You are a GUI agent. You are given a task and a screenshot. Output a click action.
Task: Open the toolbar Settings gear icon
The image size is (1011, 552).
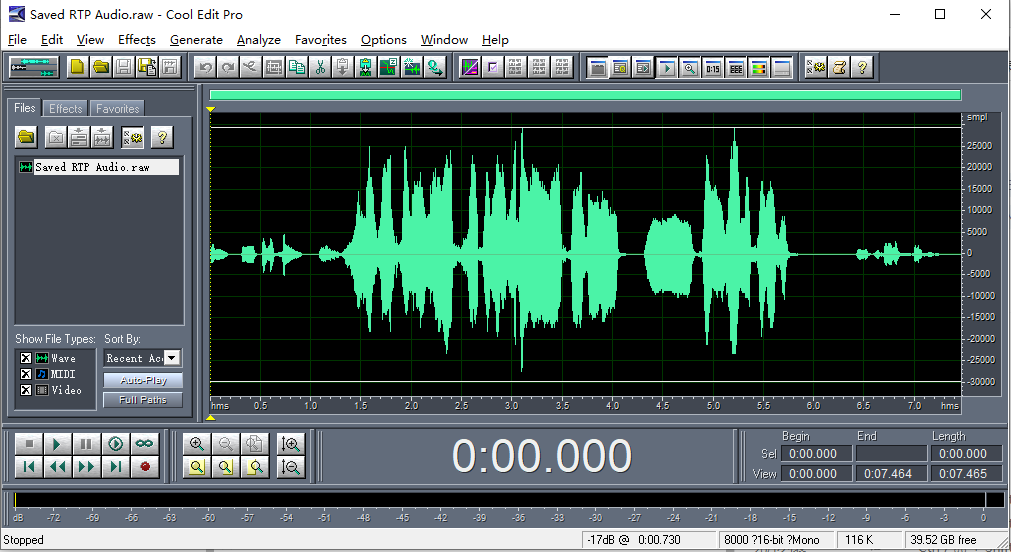(816, 67)
